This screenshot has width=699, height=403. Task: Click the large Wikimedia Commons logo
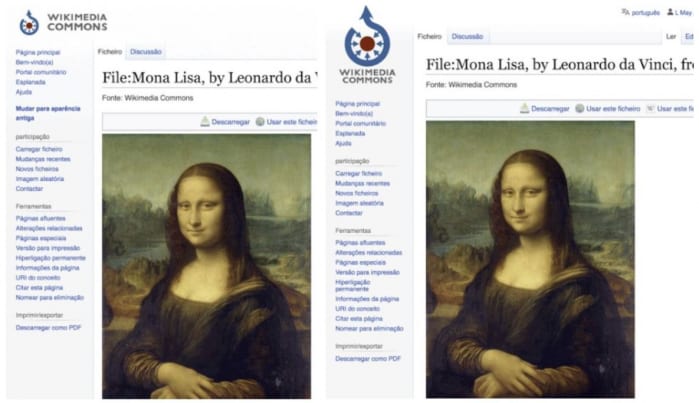367,45
